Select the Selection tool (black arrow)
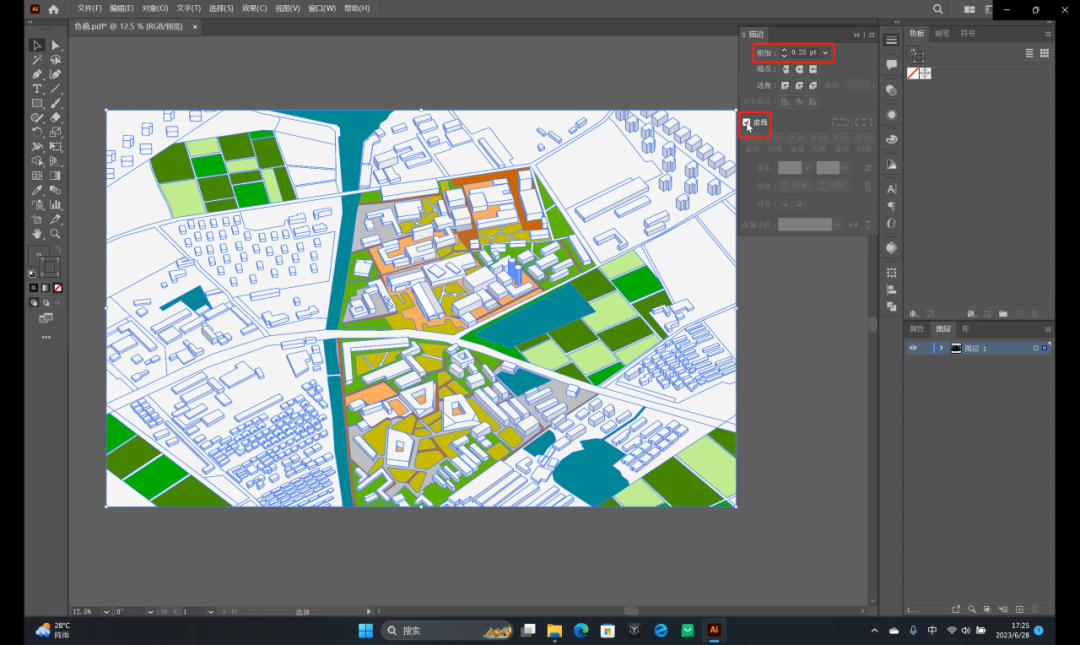This screenshot has height=645, width=1080. (37, 45)
